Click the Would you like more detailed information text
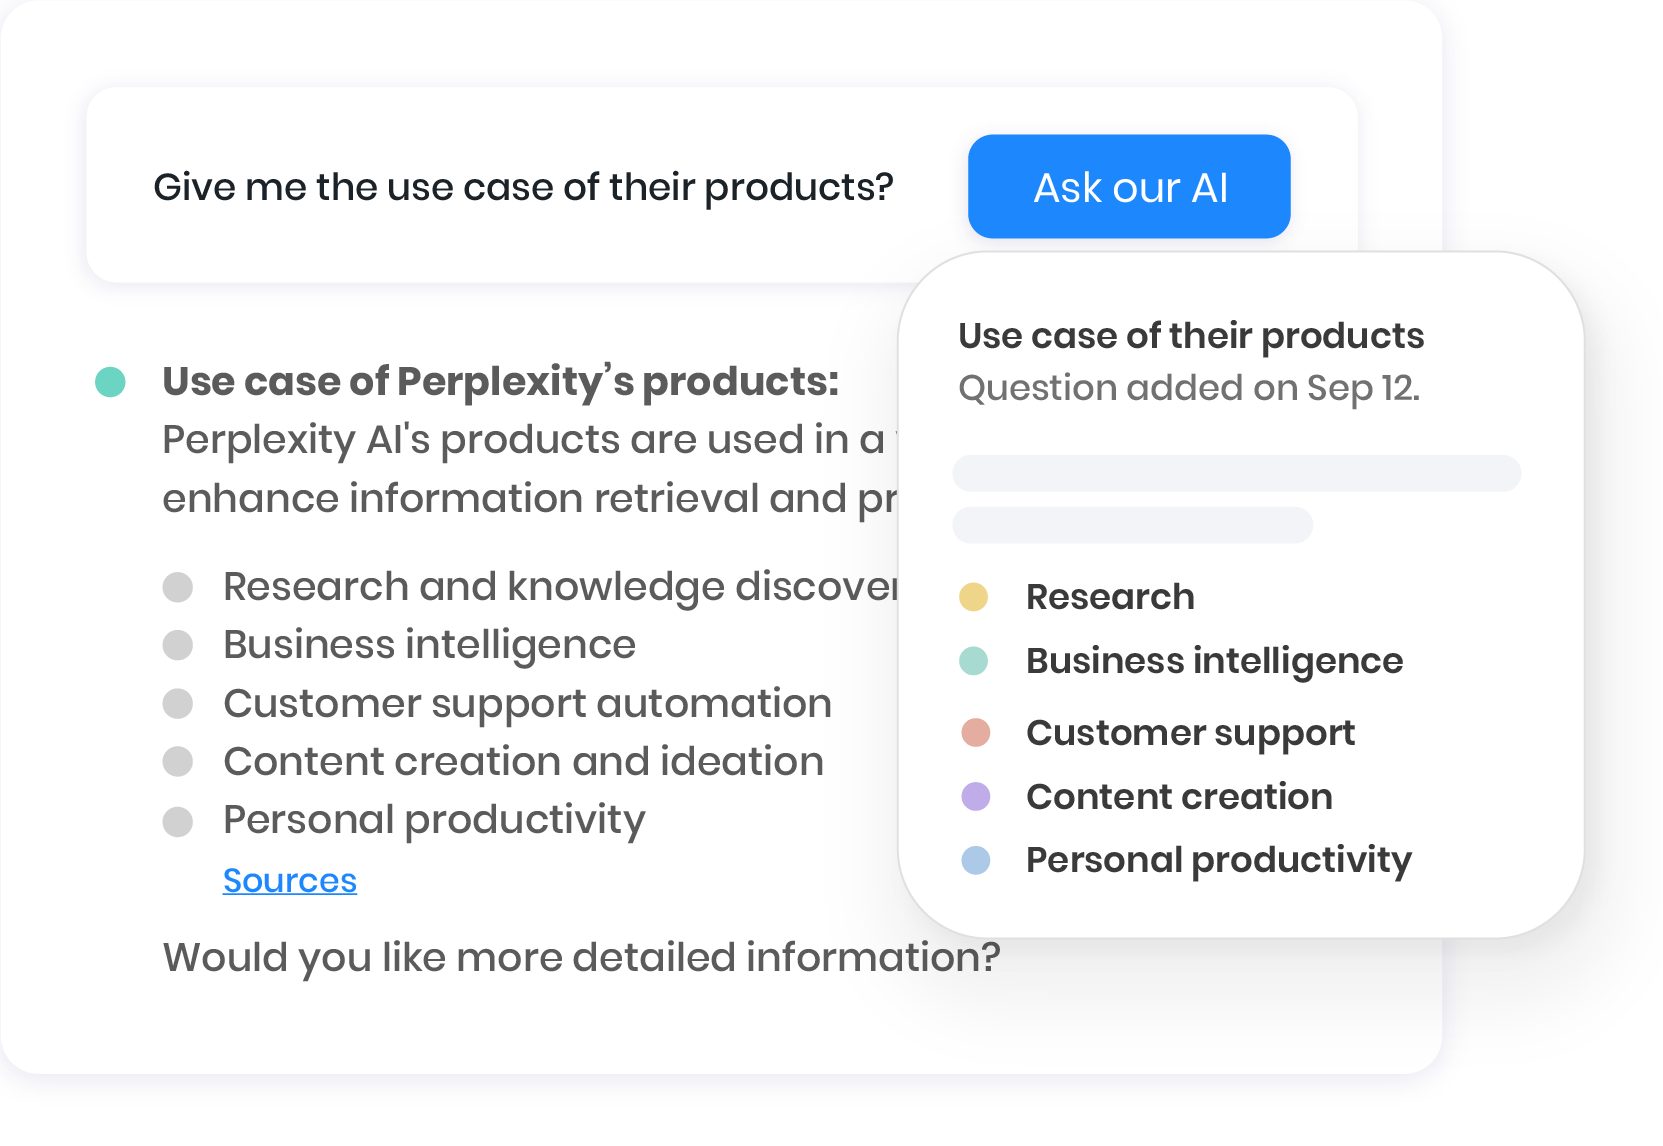The width and height of the screenshot is (1663, 1146). (581, 957)
